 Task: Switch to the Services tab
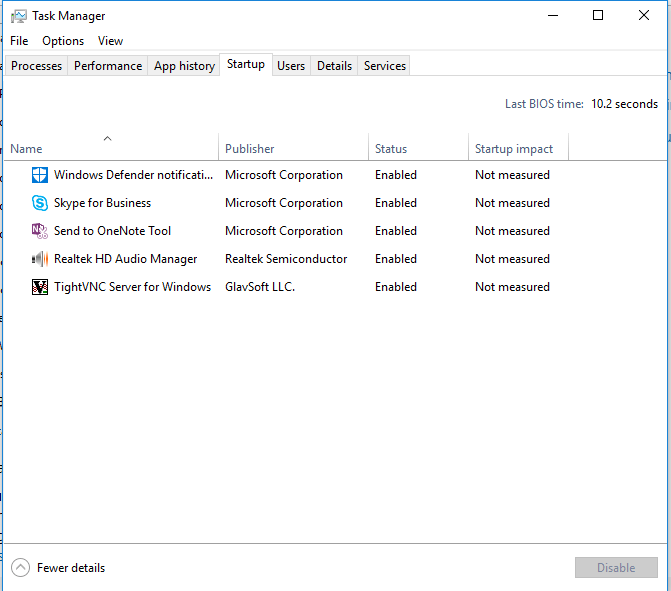tap(385, 66)
